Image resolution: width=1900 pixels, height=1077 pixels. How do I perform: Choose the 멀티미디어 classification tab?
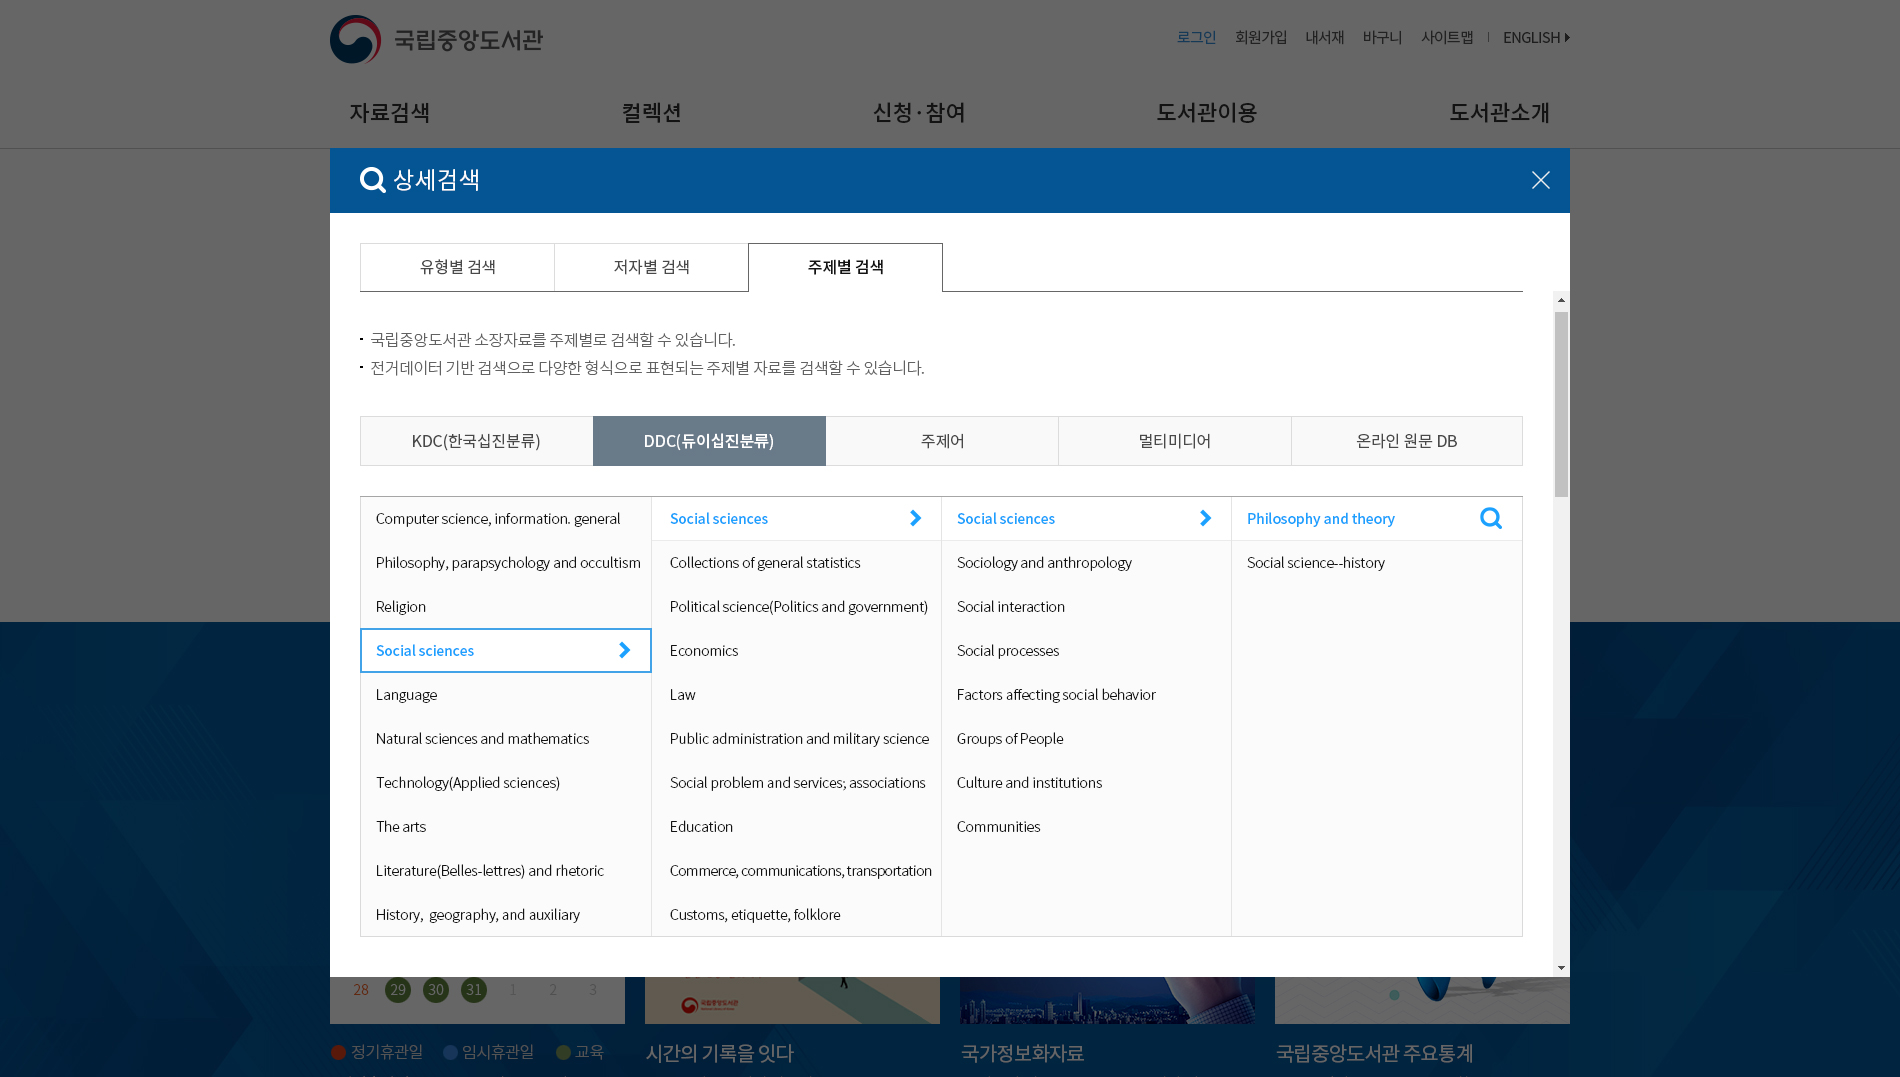click(1174, 441)
